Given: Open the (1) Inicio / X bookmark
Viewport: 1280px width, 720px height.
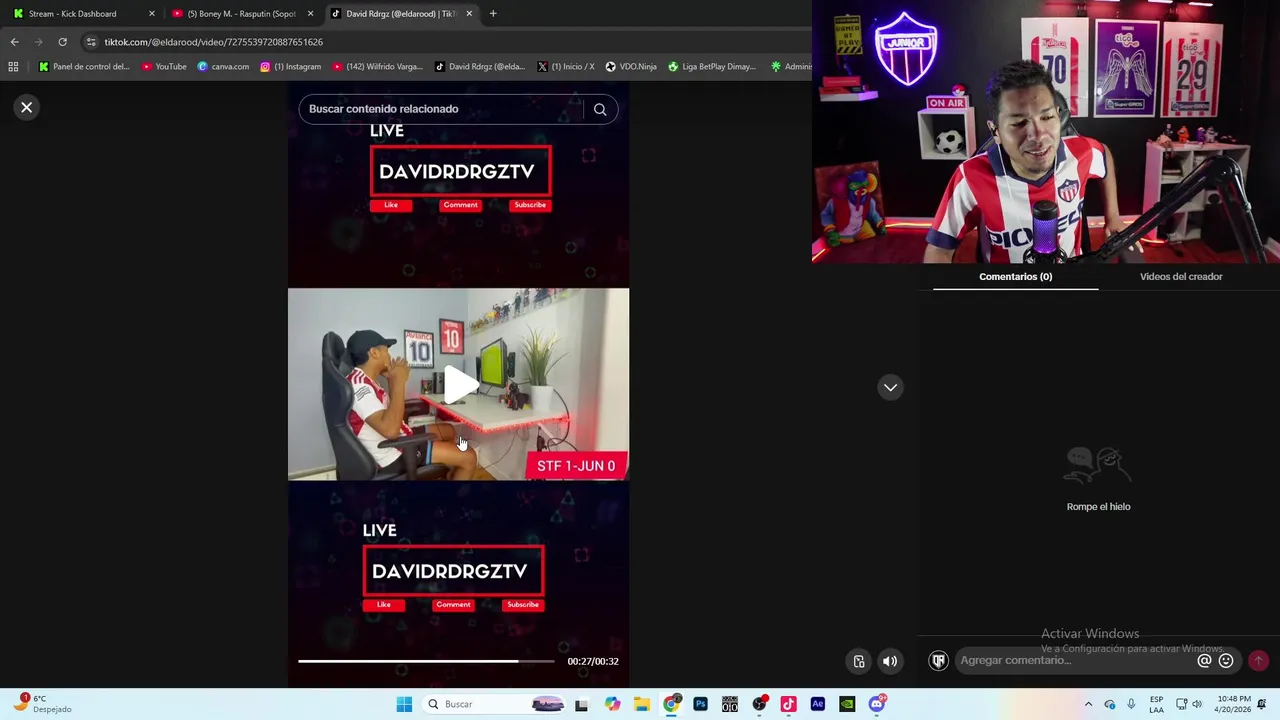Looking at the screenshot, I should point(565,67).
